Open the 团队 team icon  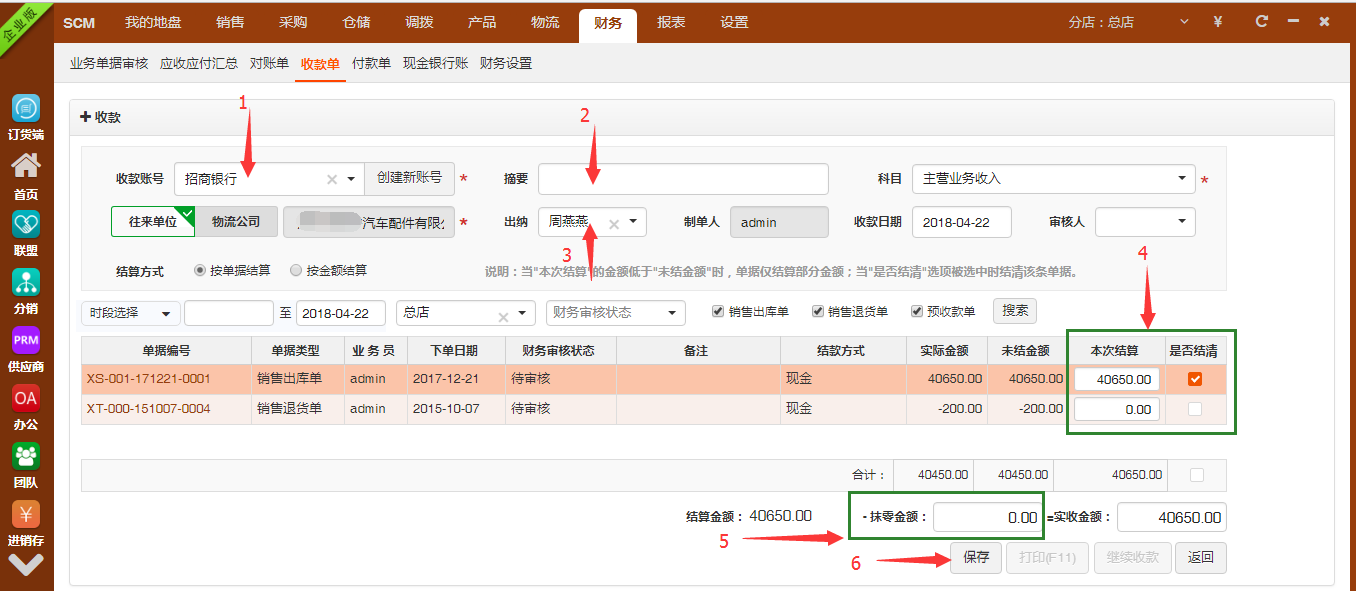pos(26,456)
